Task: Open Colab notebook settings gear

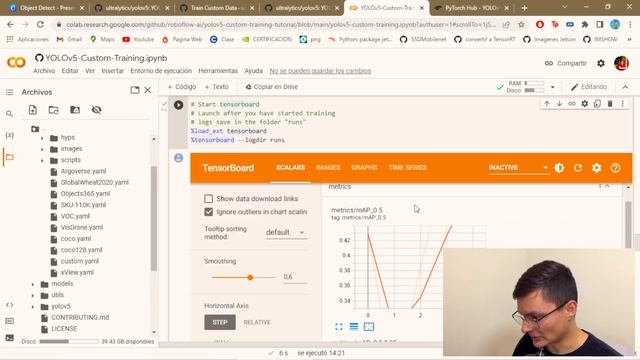Action: tap(601, 63)
